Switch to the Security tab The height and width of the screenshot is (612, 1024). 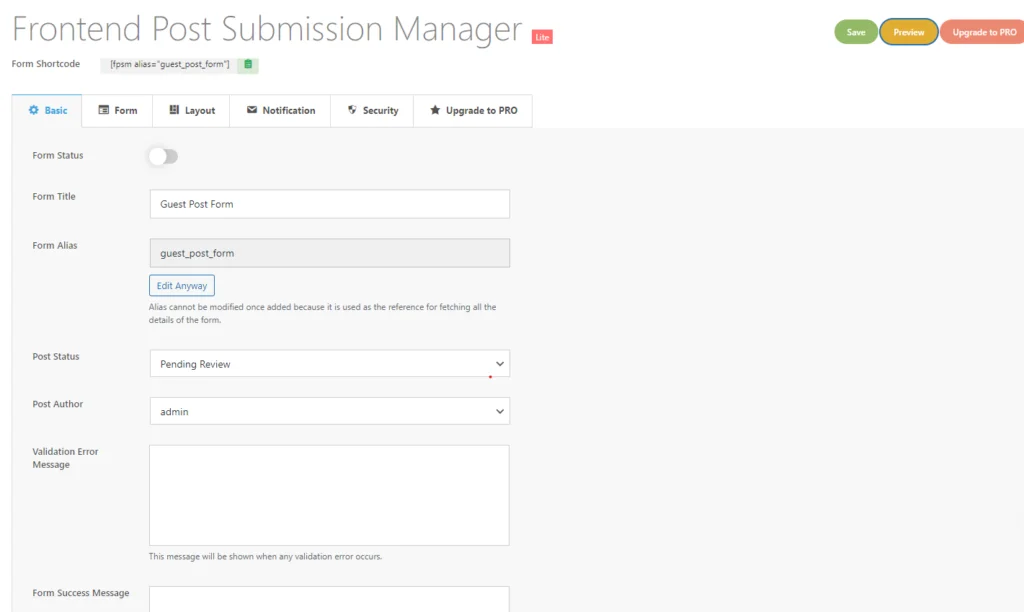372,111
